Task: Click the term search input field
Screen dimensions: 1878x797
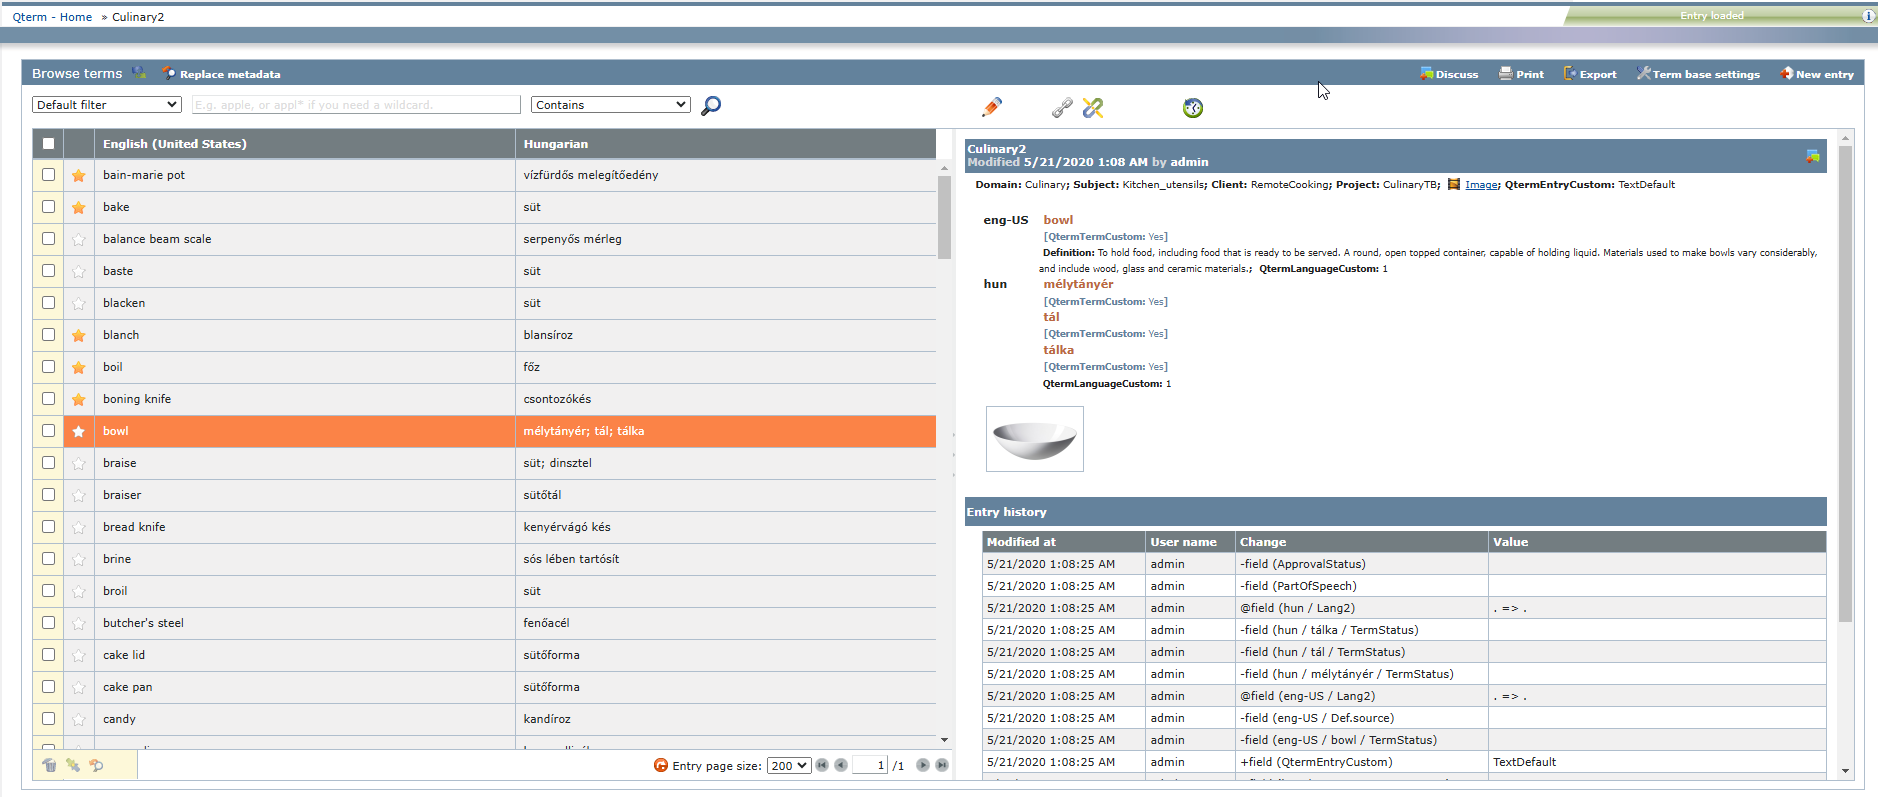Action: 356,105
